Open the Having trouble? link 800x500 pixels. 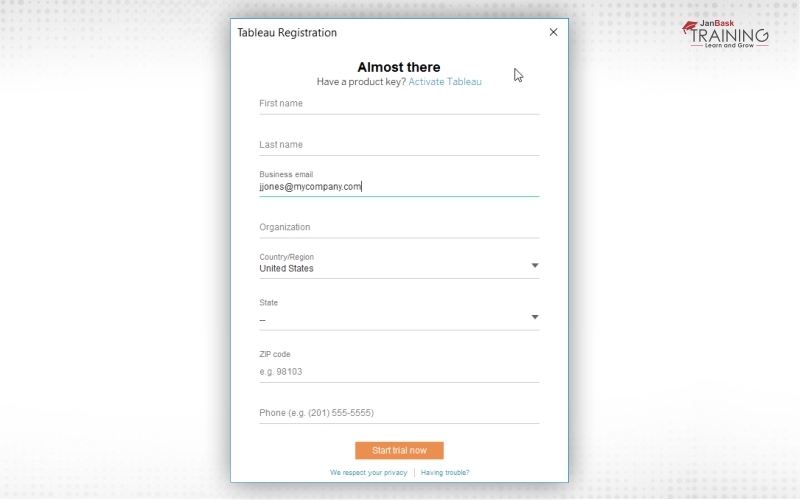[445, 472]
